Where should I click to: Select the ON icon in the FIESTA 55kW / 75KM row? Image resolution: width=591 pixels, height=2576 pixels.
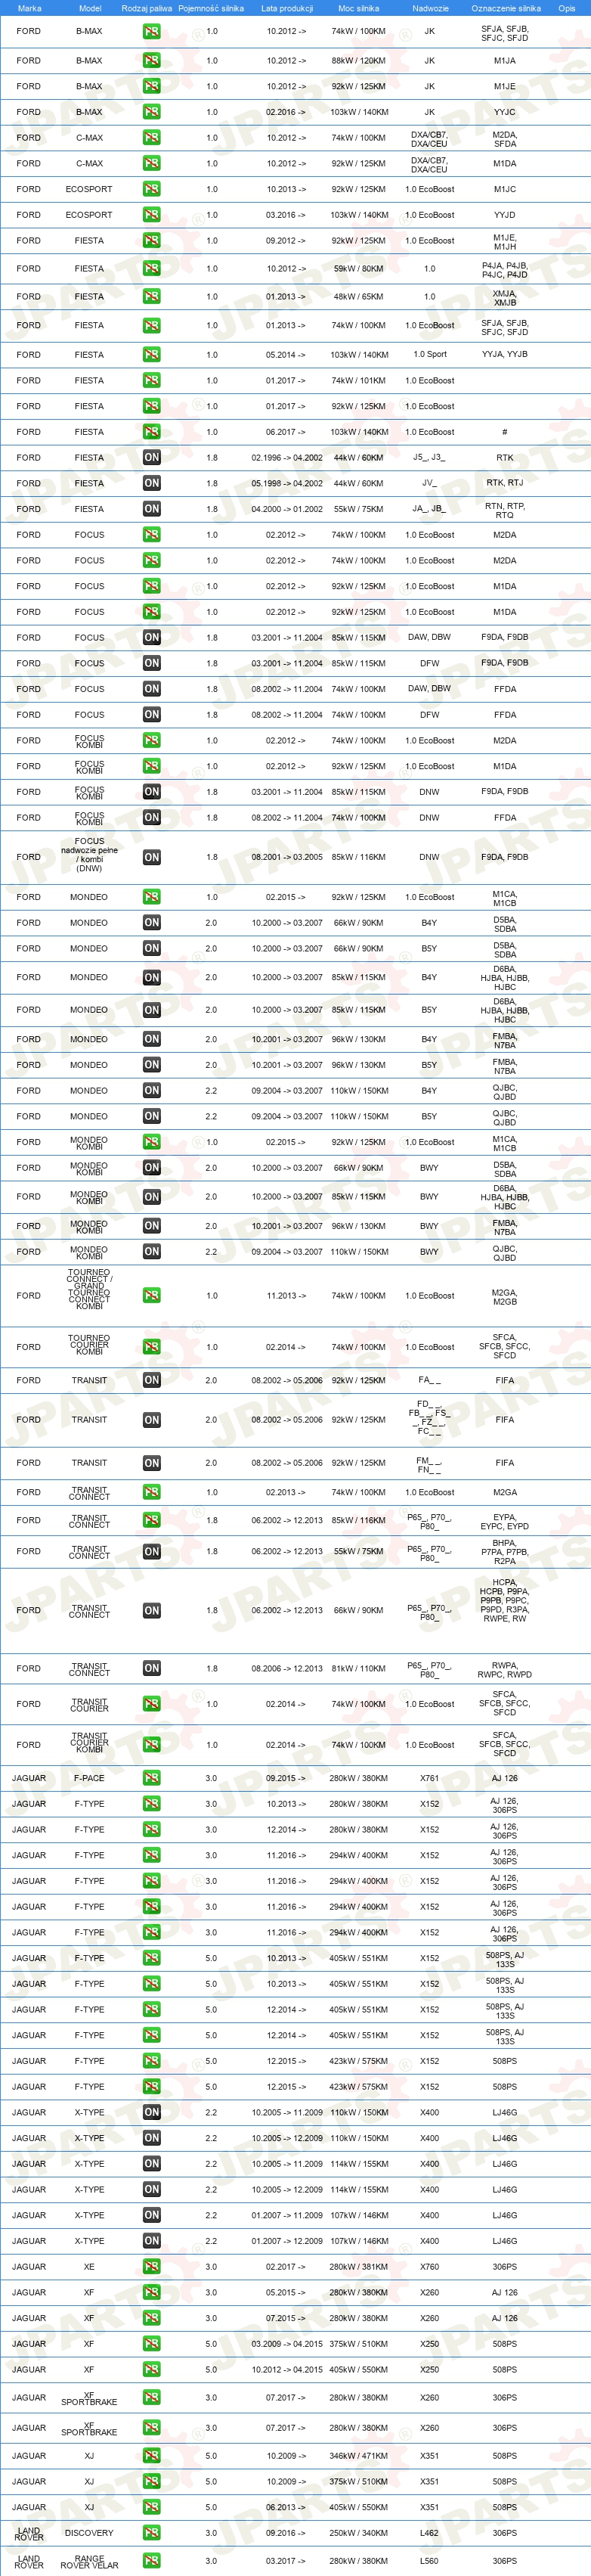point(151,509)
